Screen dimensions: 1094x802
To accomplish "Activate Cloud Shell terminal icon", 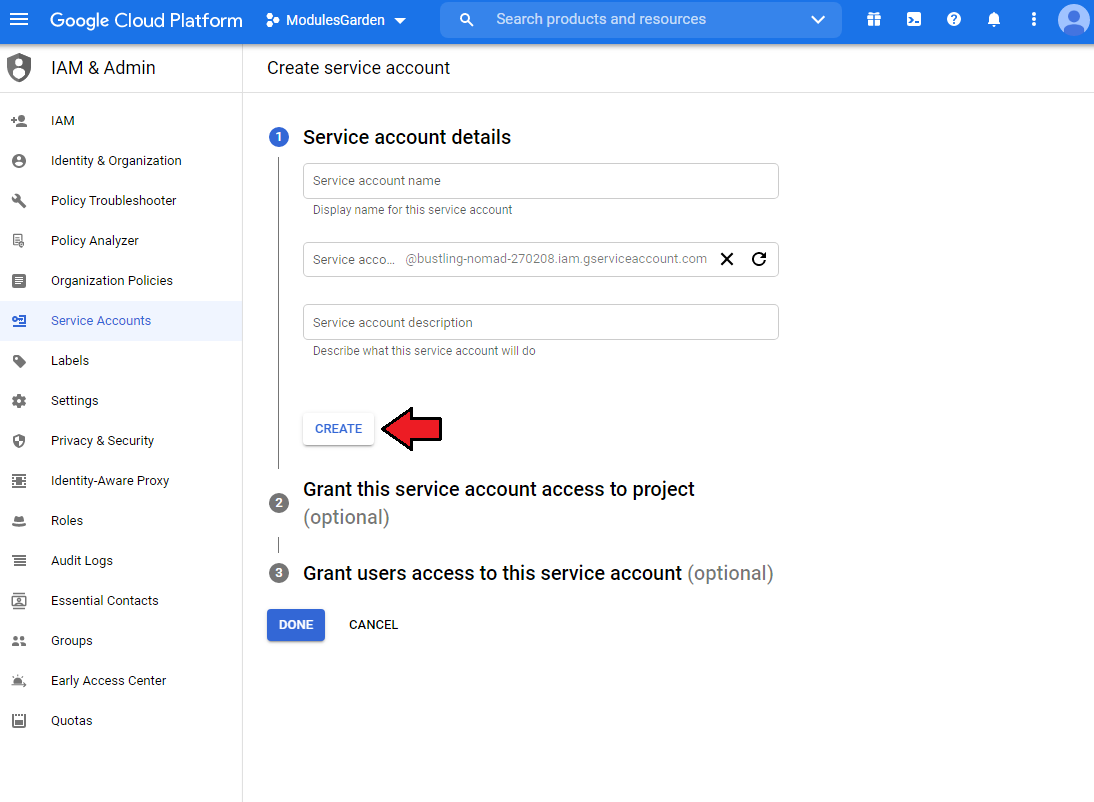I will pyautogui.click(x=913, y=20).
